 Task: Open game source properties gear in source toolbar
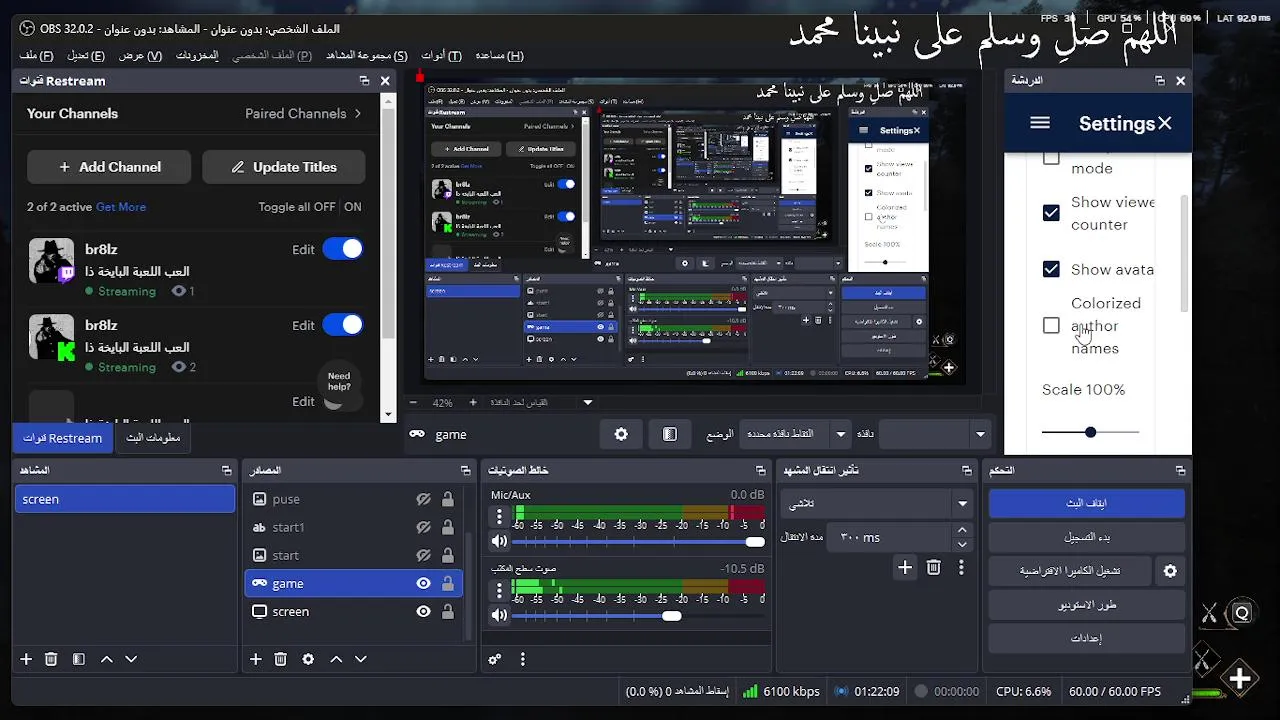(x=621, y=434)
